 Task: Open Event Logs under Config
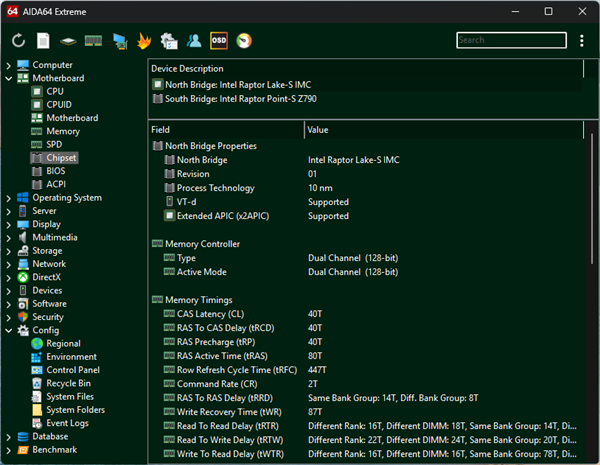pyautogui.click(x=68, y=423)
